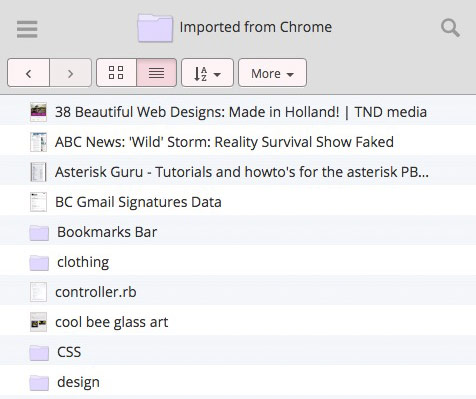Open the More dropdown menu
476x399 pixels.
point(272,73)
